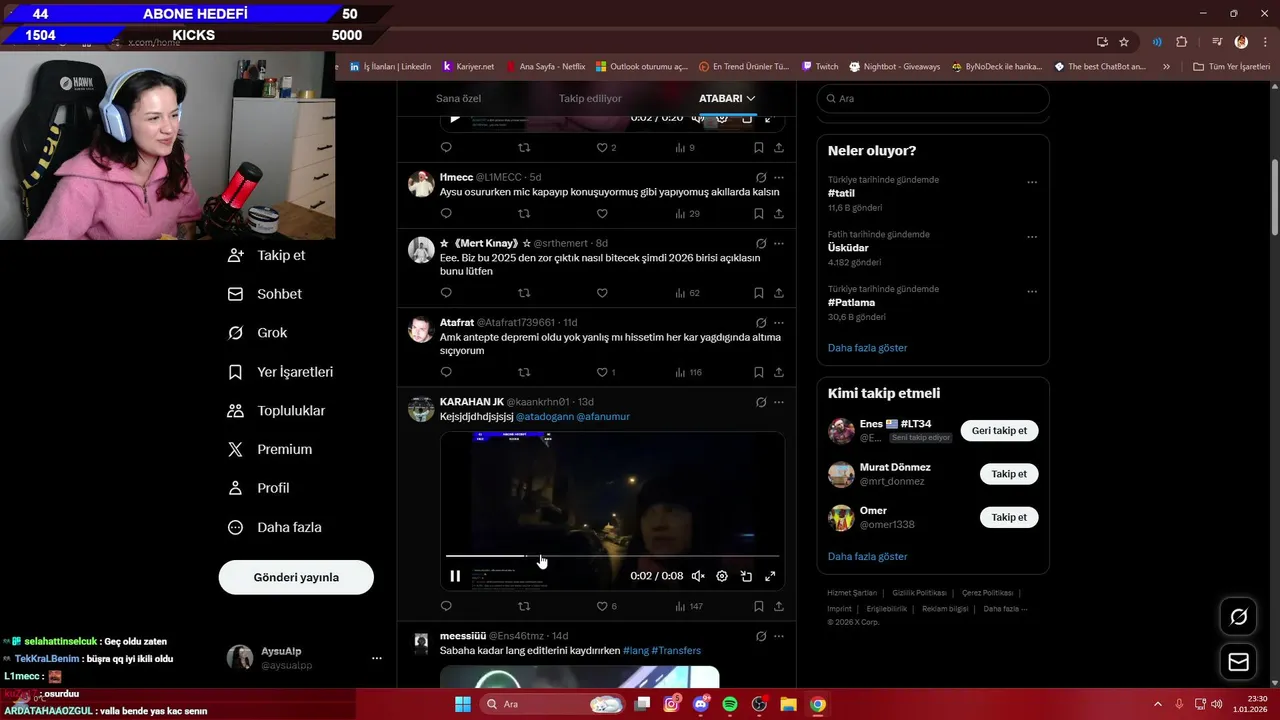
Task: Open Yer İşaretleri bookmarks
Action: (x=280, y=372)
